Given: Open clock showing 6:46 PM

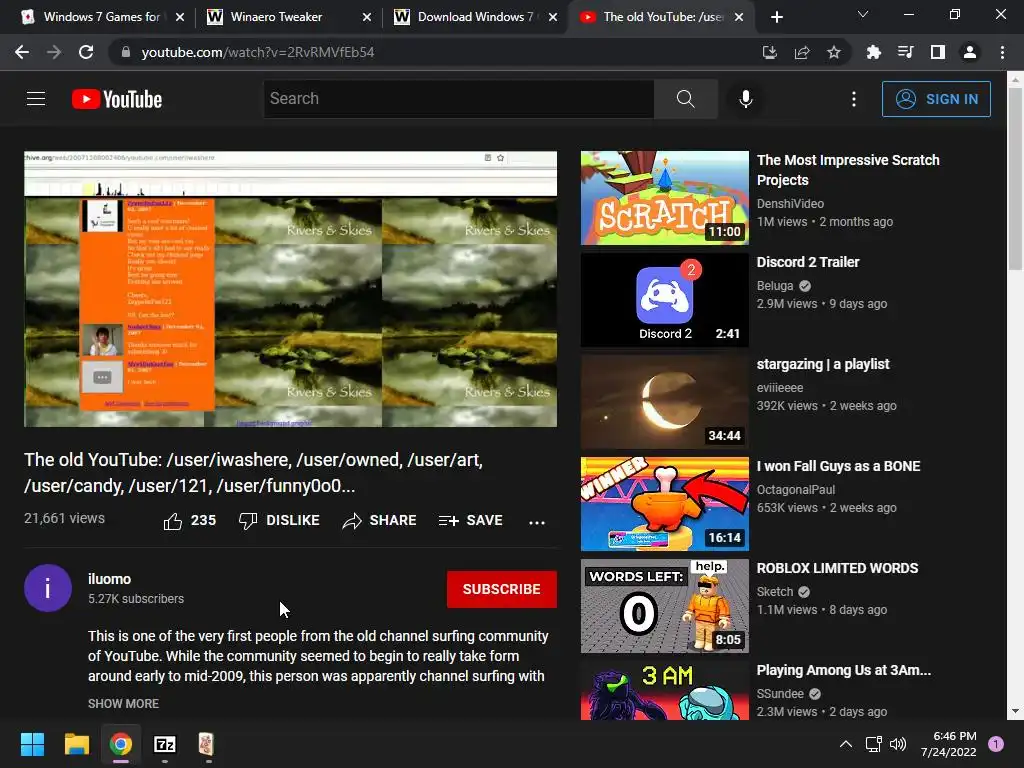Looking at the screenshot, I should (949, 744).
